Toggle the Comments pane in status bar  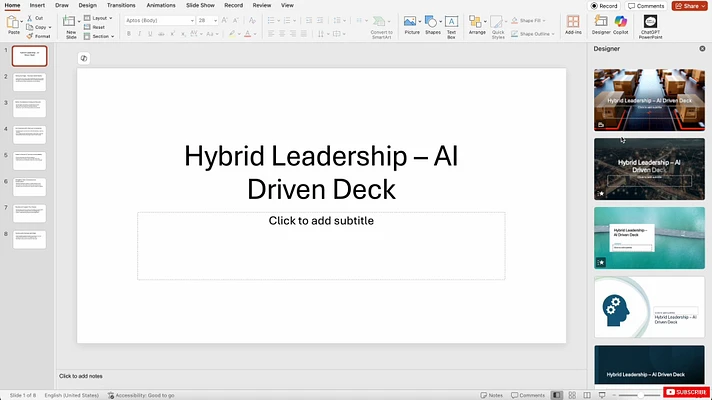click(528, 395)
